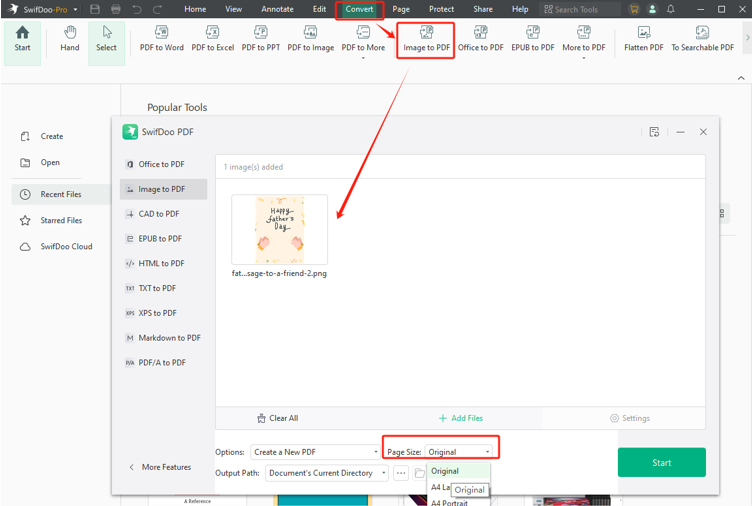Open the Create a New PDF dropdown
The height and width of the screenshot is (506, 752).
tap(315, 452)
